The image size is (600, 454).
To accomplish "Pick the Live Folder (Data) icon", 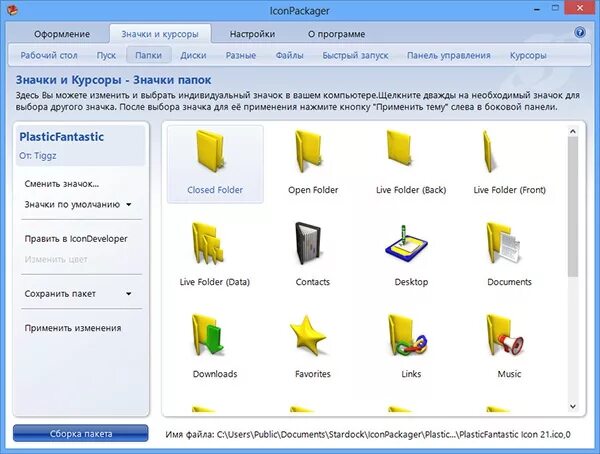I will click(x=208, y=244).
